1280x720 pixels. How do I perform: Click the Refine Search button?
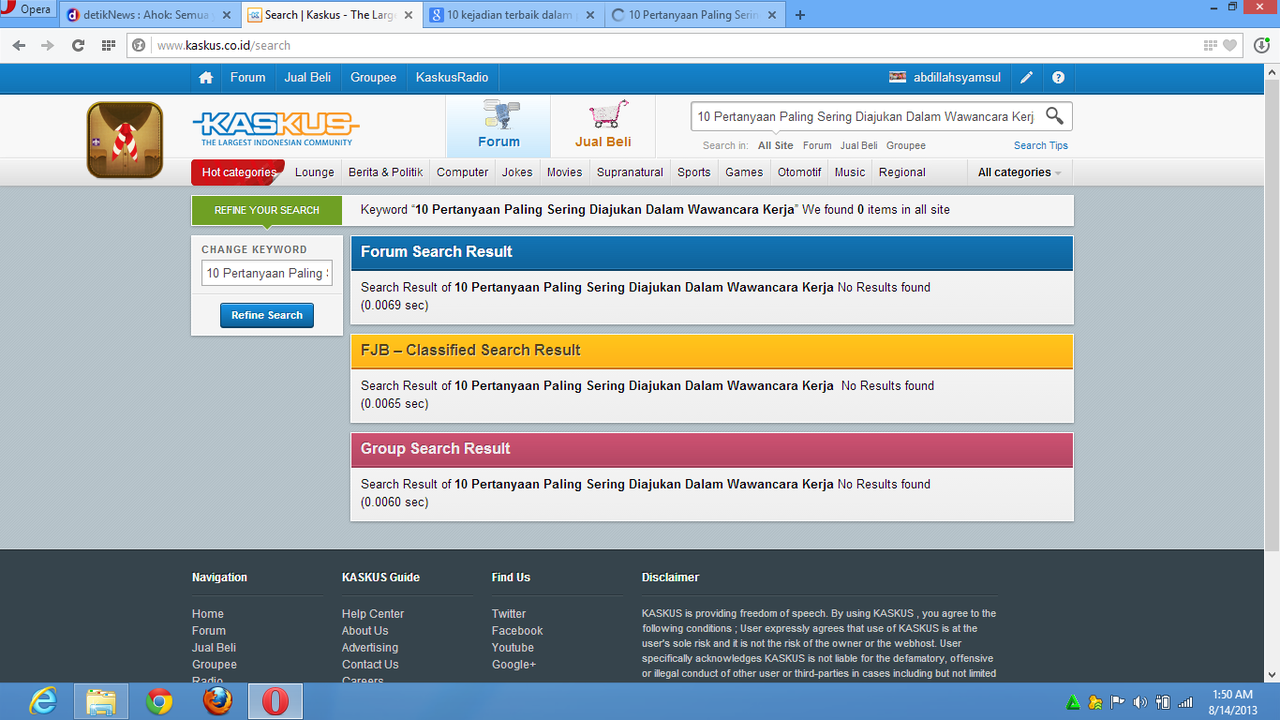pos(267,315)
